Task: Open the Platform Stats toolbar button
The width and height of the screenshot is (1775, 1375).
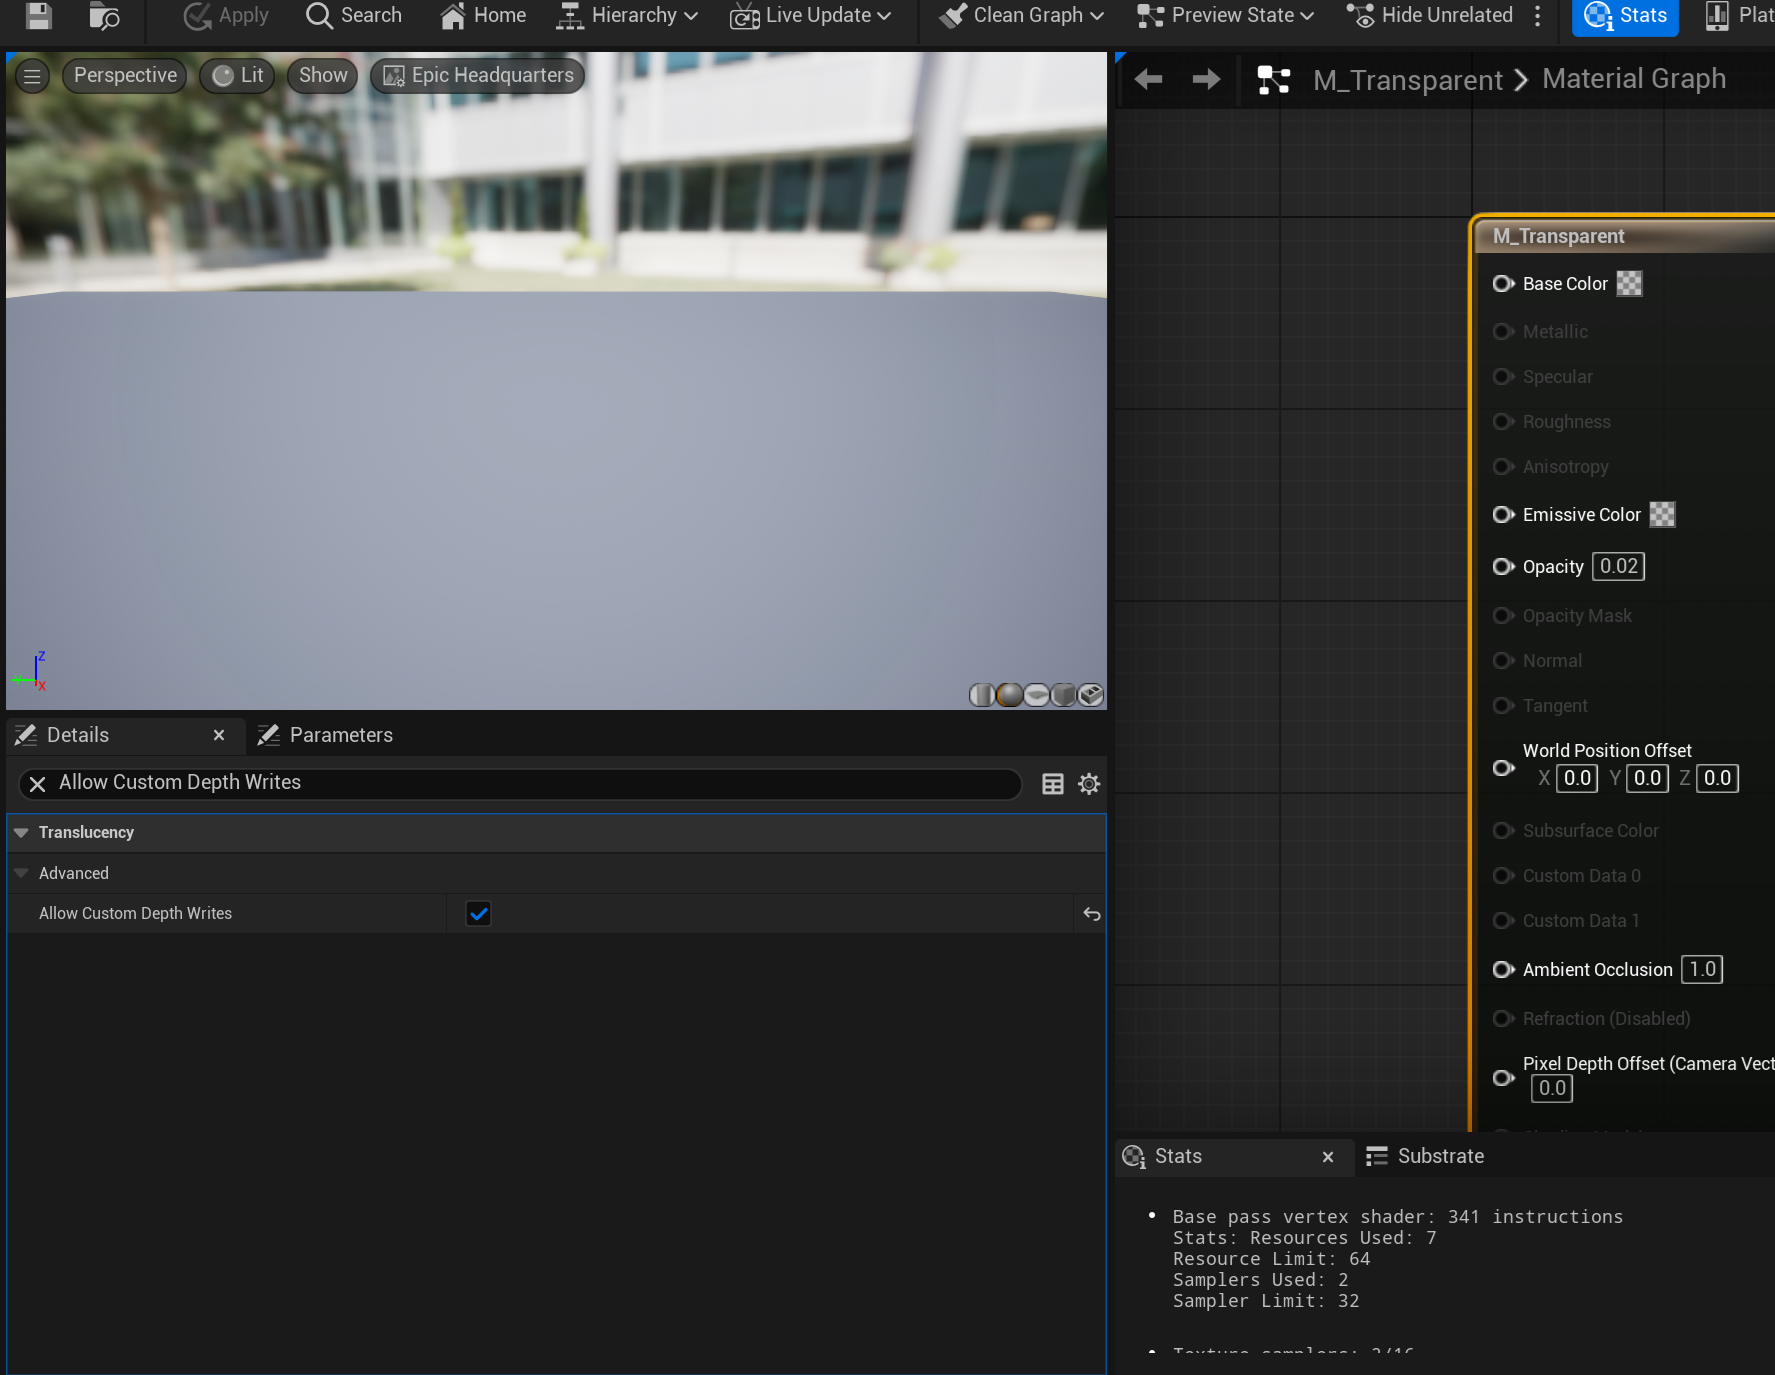Action: [x=1738, y=15]
